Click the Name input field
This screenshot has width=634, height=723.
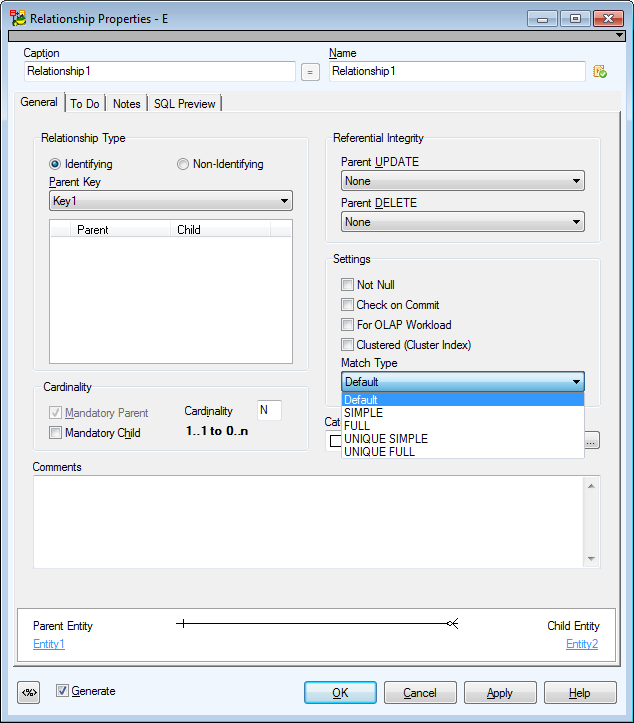coord(457,71)
